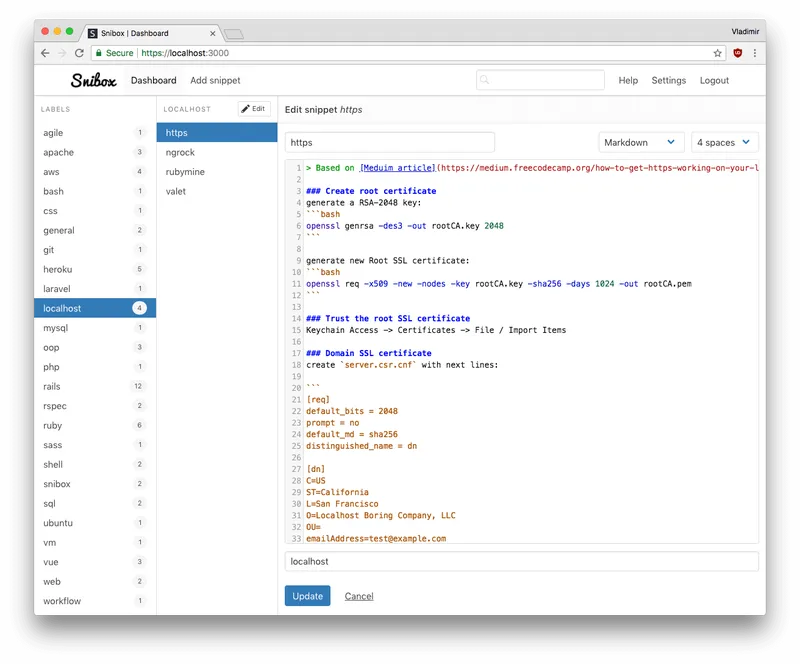Open Chrome three-dot menu
This screenshot has height=664, width=800.
pos(755,53)
